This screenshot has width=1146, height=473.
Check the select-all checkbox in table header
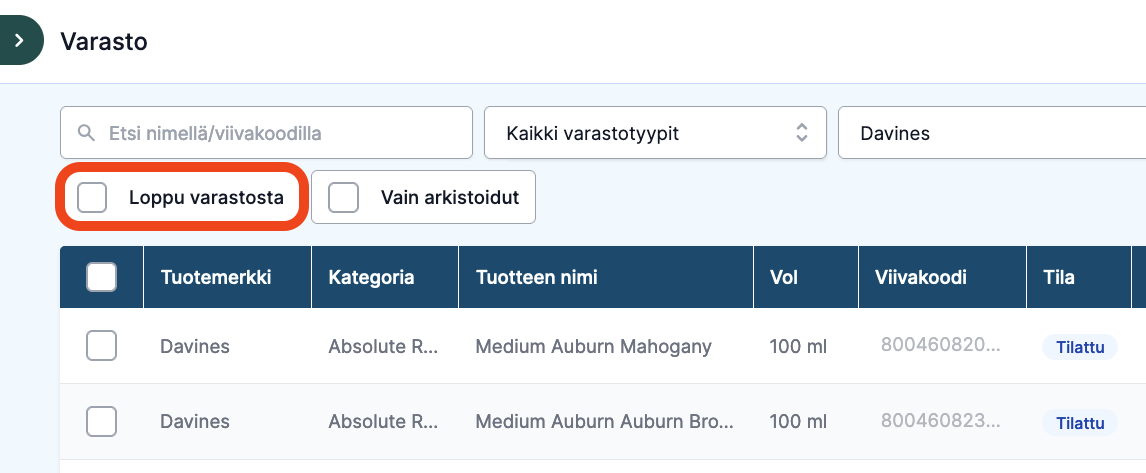[x=102, y=277]
